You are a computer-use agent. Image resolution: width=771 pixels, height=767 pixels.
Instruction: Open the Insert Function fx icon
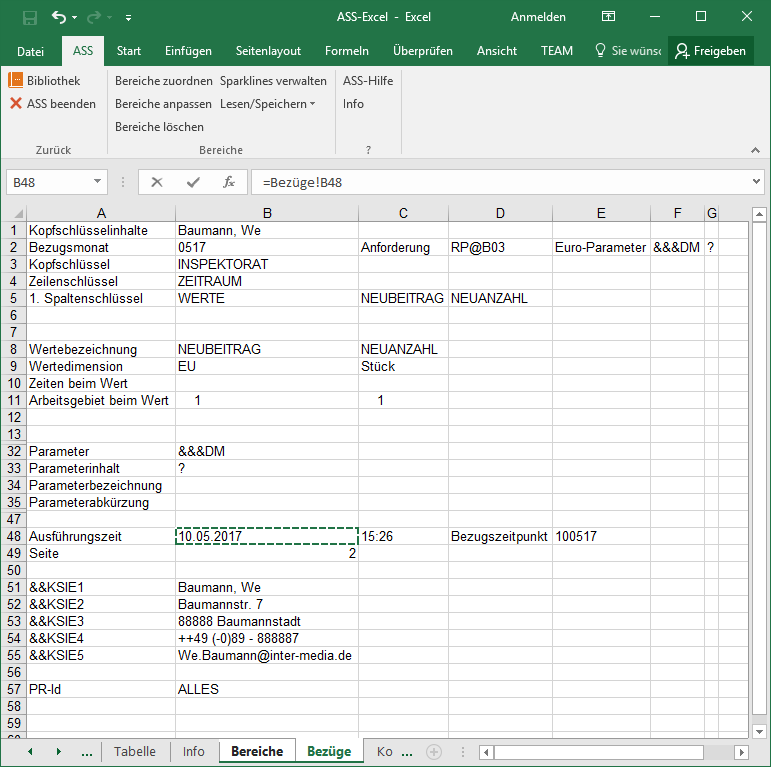point(228,182)
